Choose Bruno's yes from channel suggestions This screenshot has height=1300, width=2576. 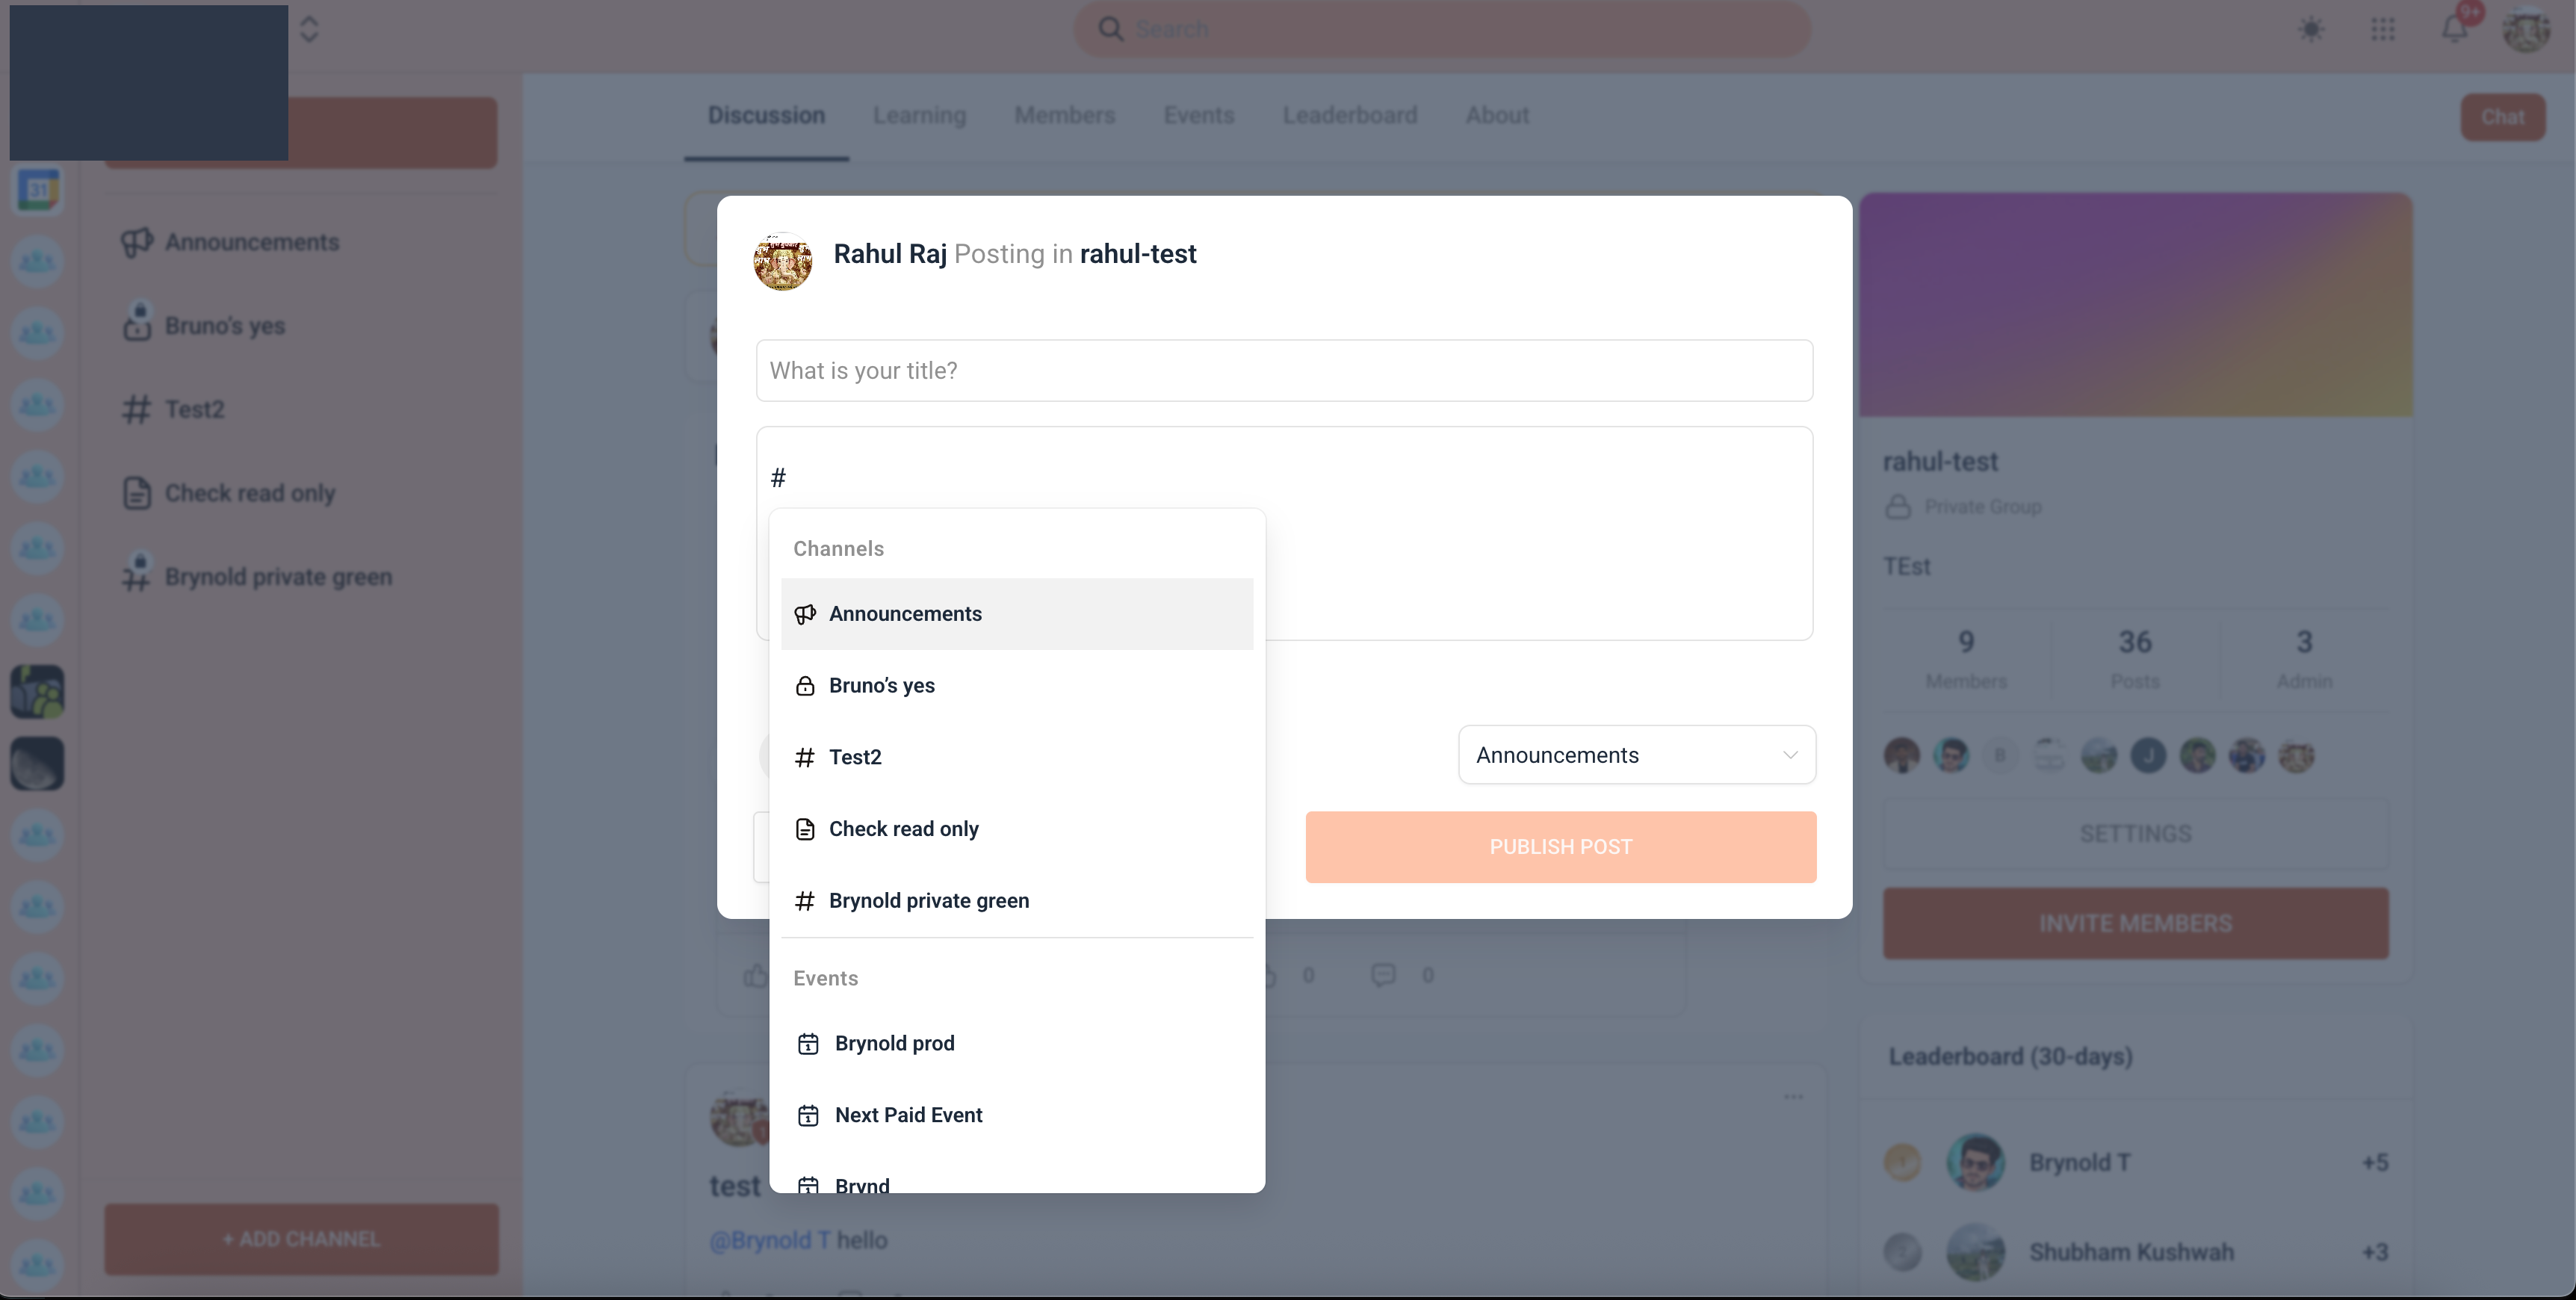(x=1017, y=686)
